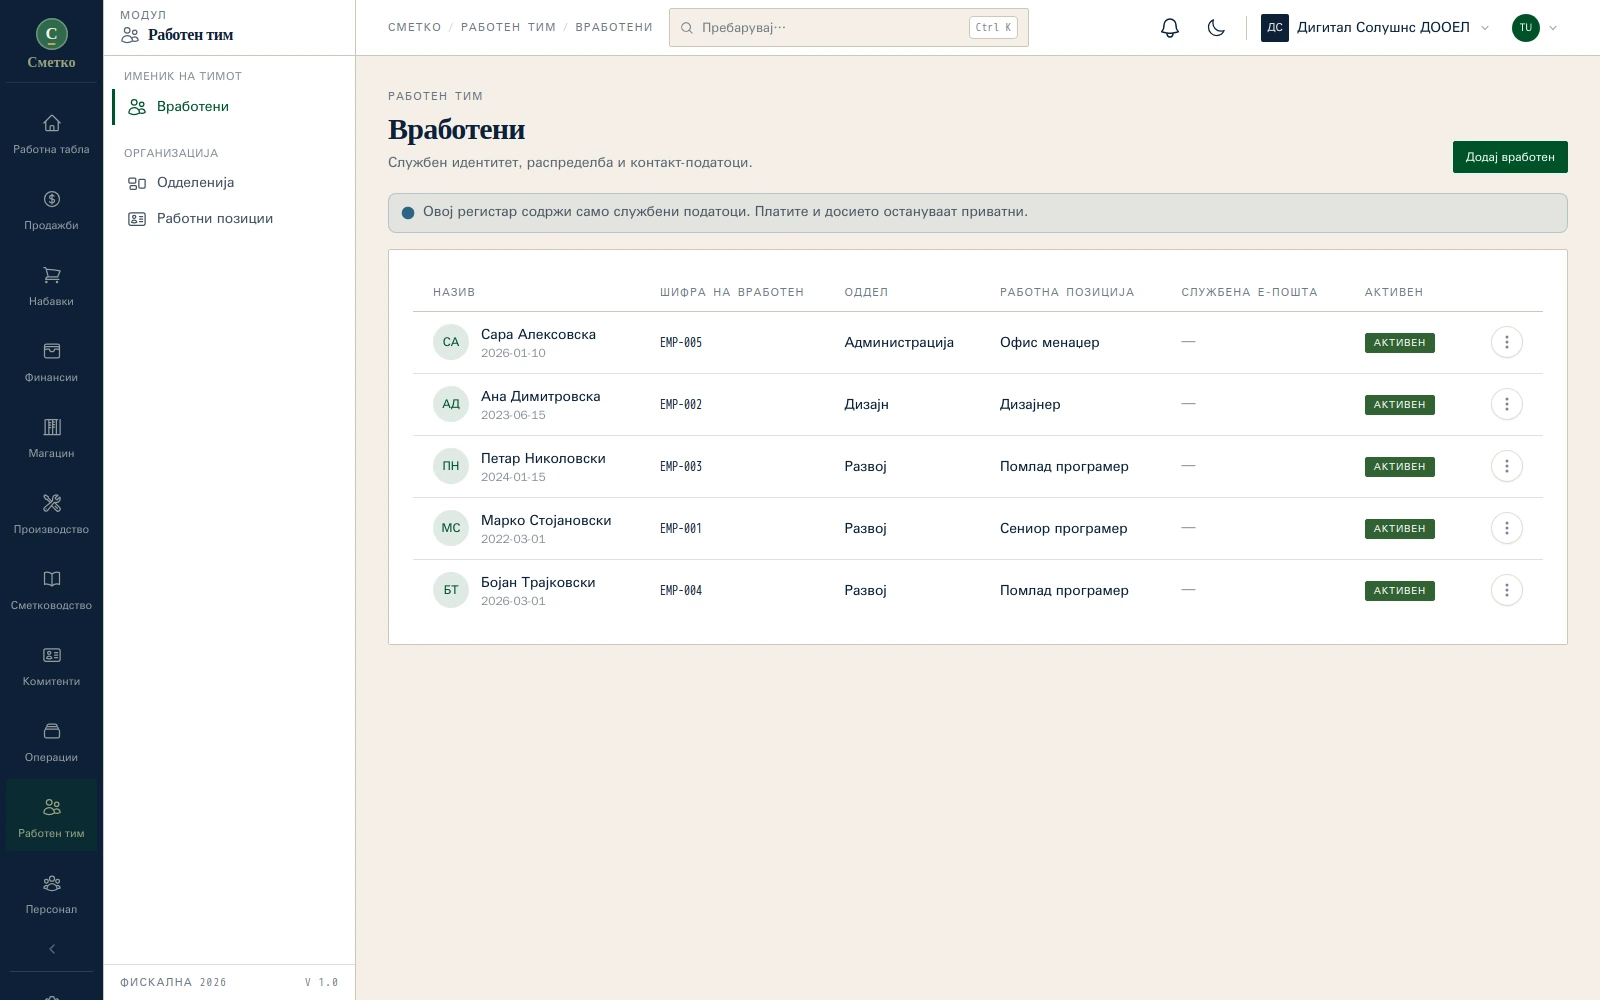Image resolution: width=1600 pixels, height=1000 pixels.
Task: Open the Производство module
Action: [51, 515]
